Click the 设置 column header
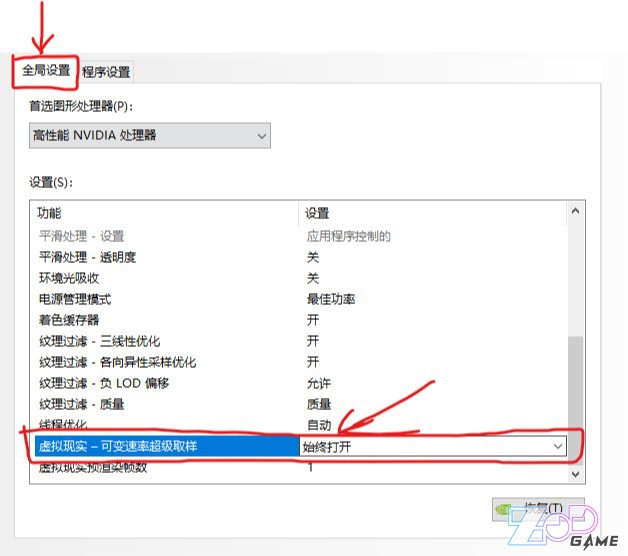This screenshot has height=556, width=628. pos(433,213)
